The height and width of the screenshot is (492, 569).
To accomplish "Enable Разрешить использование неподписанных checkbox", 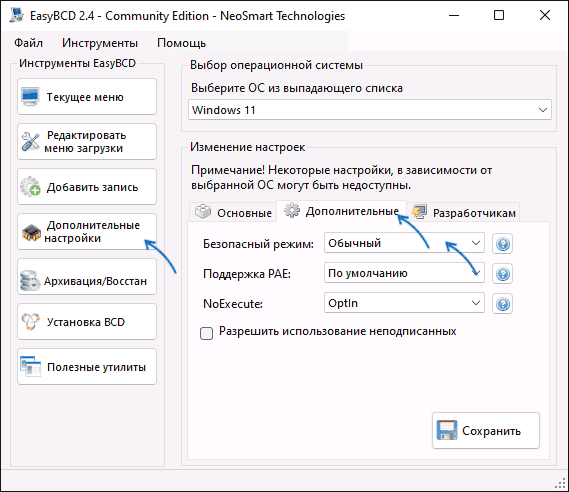I will 206,333.
